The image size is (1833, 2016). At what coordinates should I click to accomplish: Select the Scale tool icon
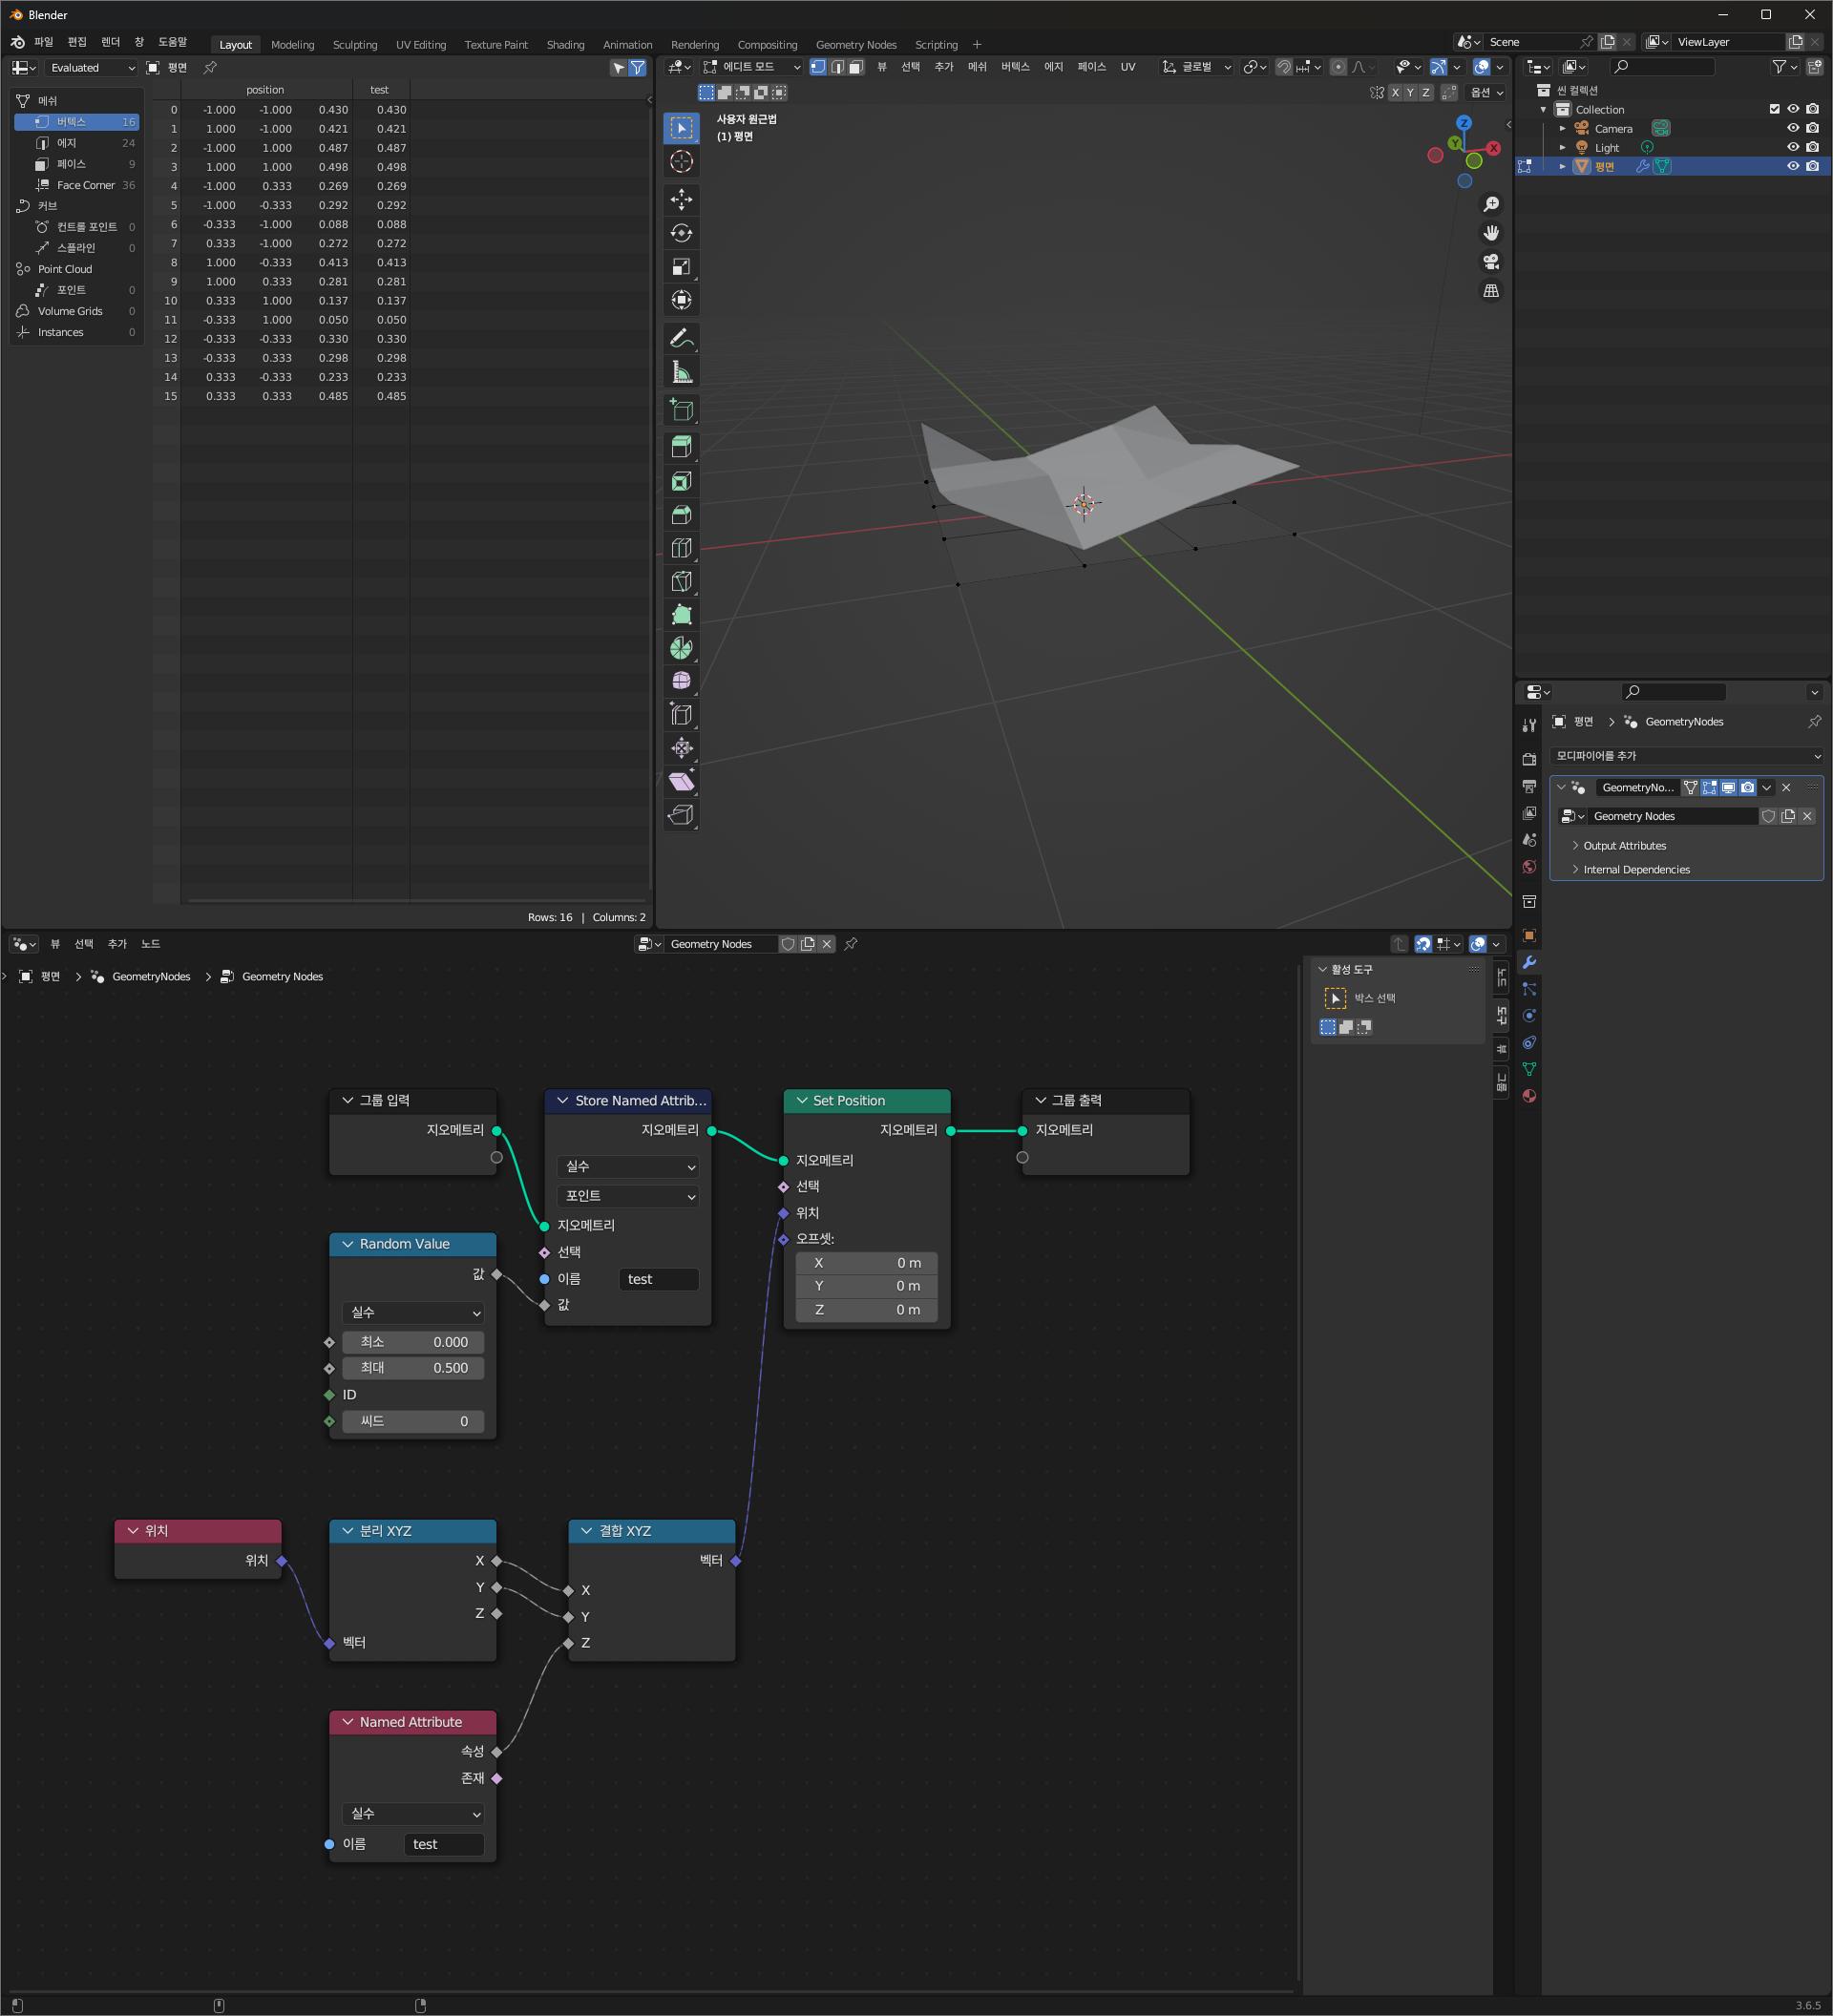click(681, 267)
